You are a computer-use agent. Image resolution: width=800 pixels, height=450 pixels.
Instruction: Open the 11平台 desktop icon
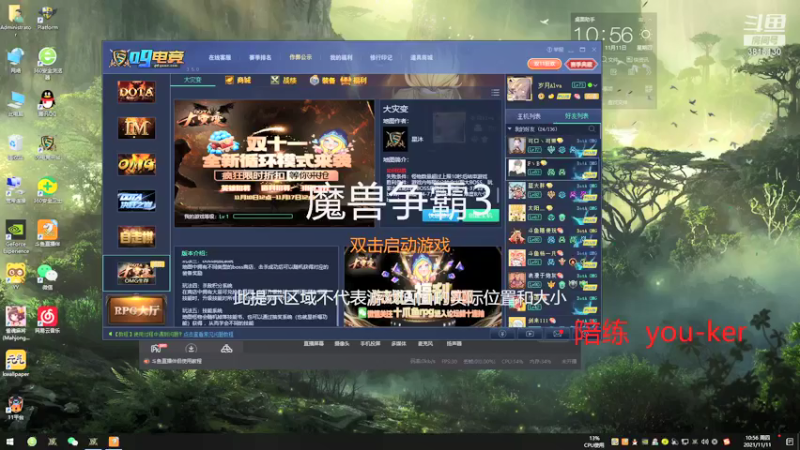click(x=15, y=408)
